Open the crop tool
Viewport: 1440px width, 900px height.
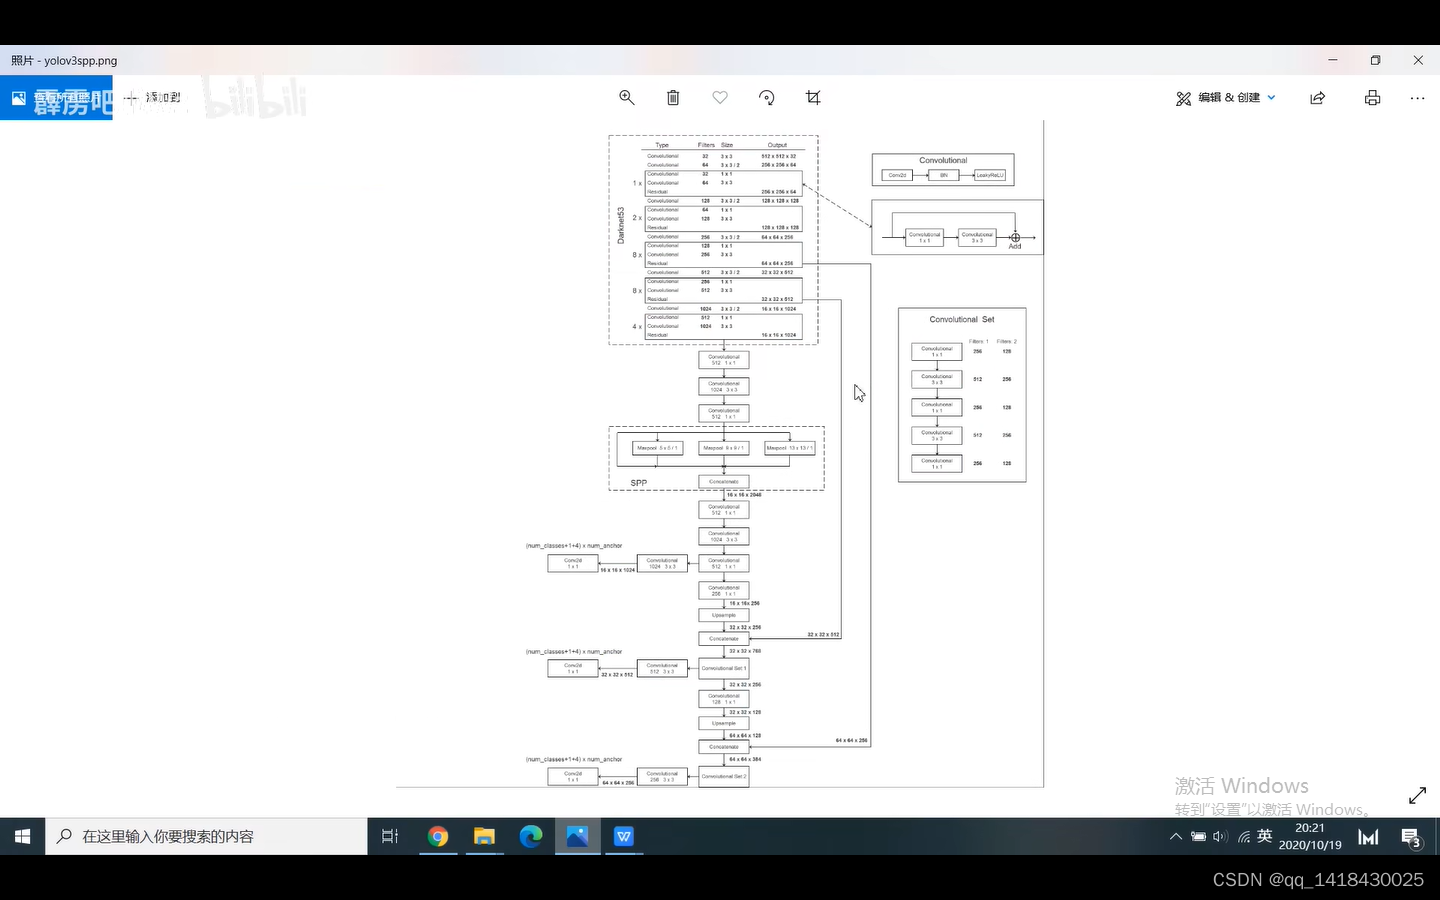point(813,97)
